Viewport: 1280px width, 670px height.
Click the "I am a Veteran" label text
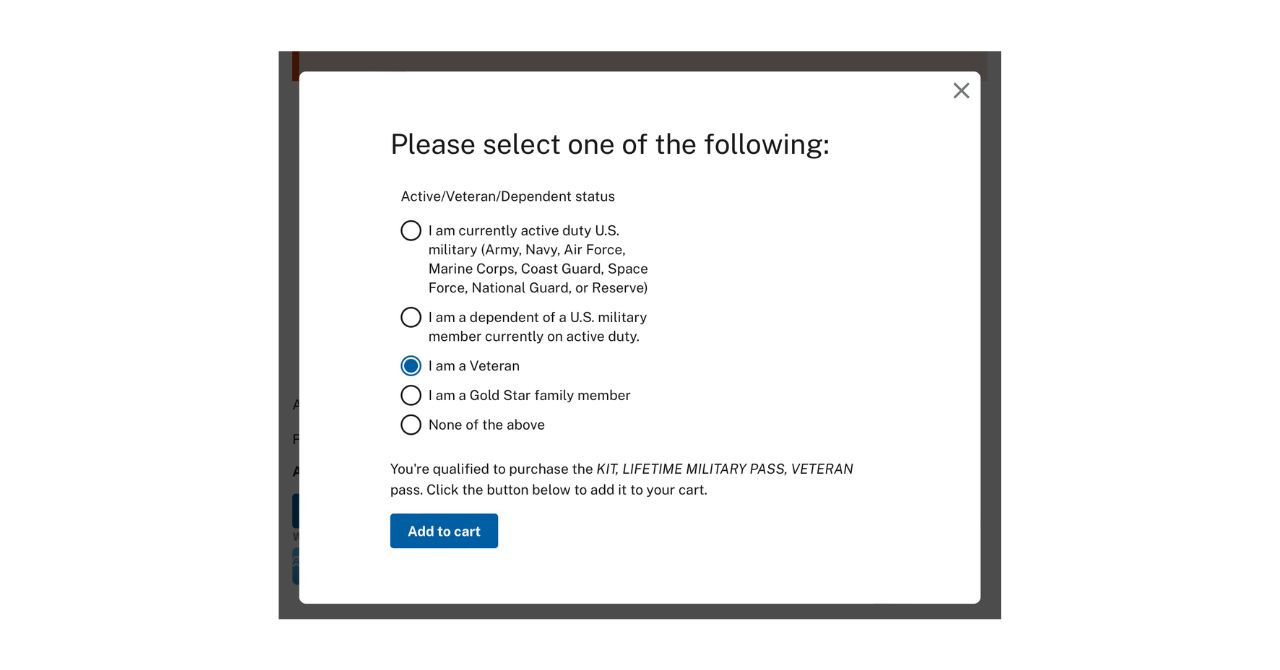coord(474,366)
